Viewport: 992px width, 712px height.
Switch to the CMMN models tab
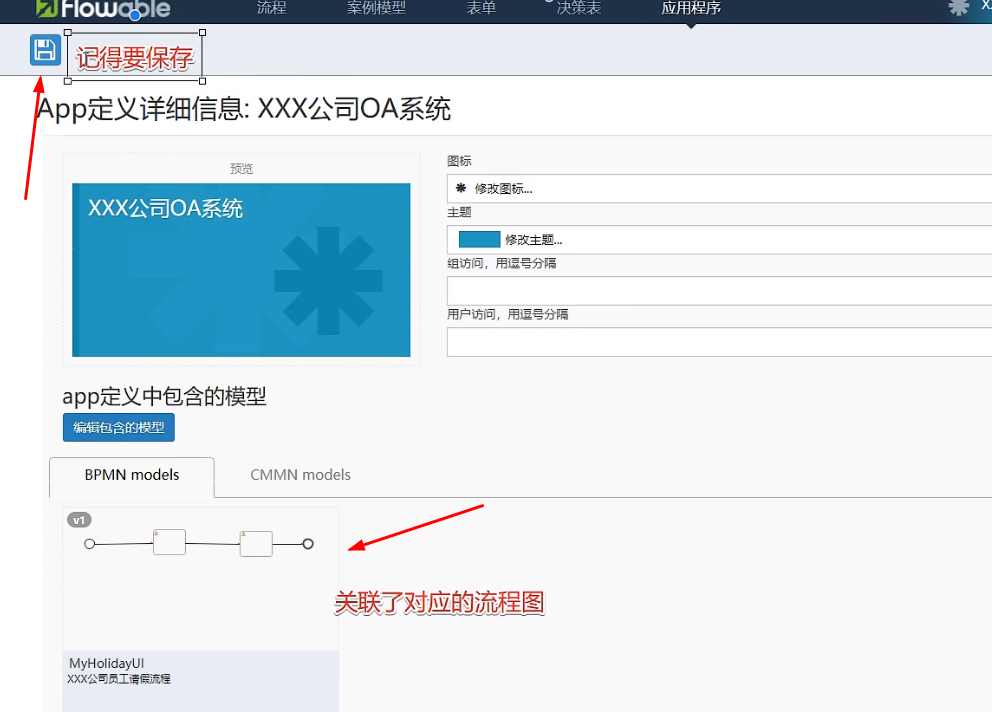click(301, 475)
